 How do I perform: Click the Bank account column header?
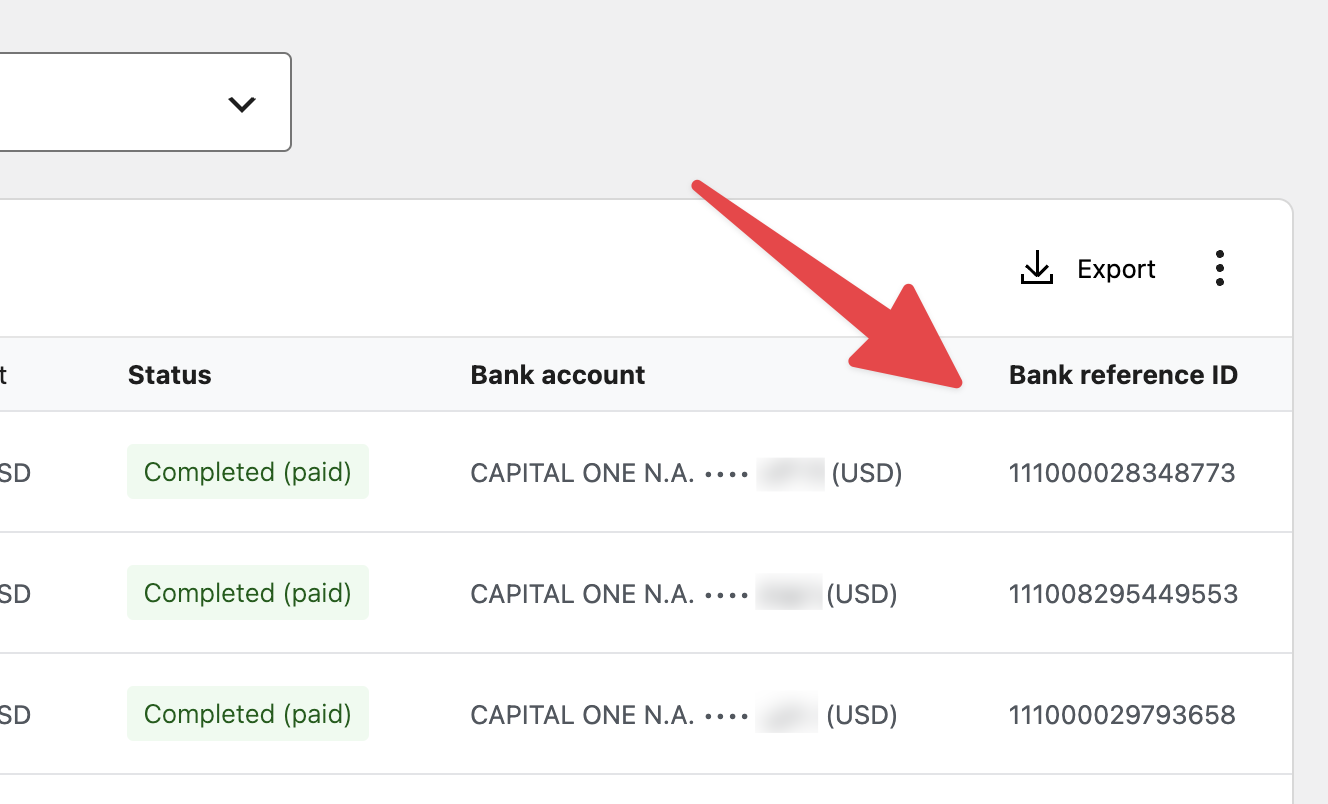click(x=557, y=374)
